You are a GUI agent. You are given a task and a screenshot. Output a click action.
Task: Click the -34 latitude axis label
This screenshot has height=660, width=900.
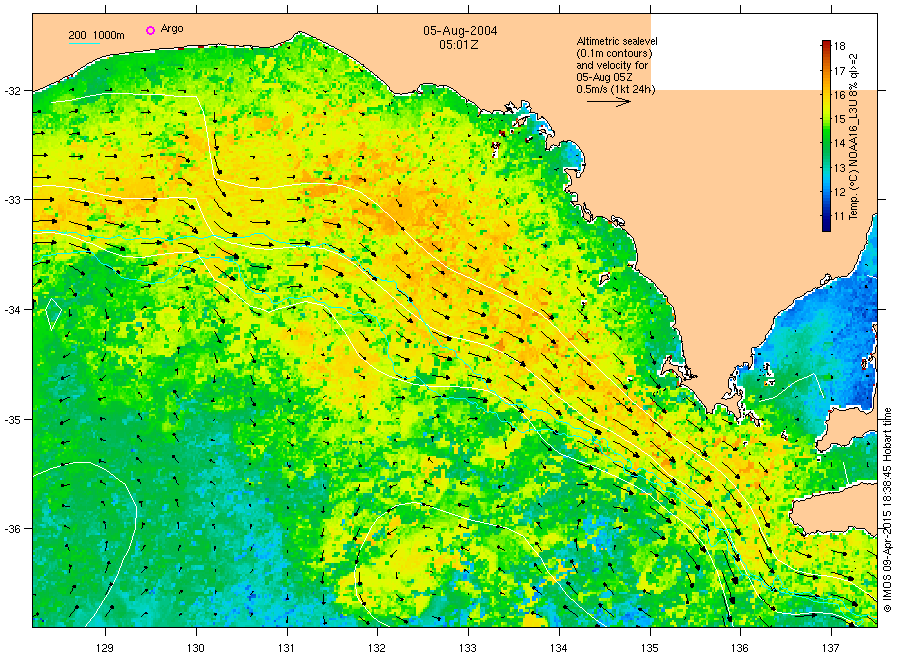click(x=11, y=310)
